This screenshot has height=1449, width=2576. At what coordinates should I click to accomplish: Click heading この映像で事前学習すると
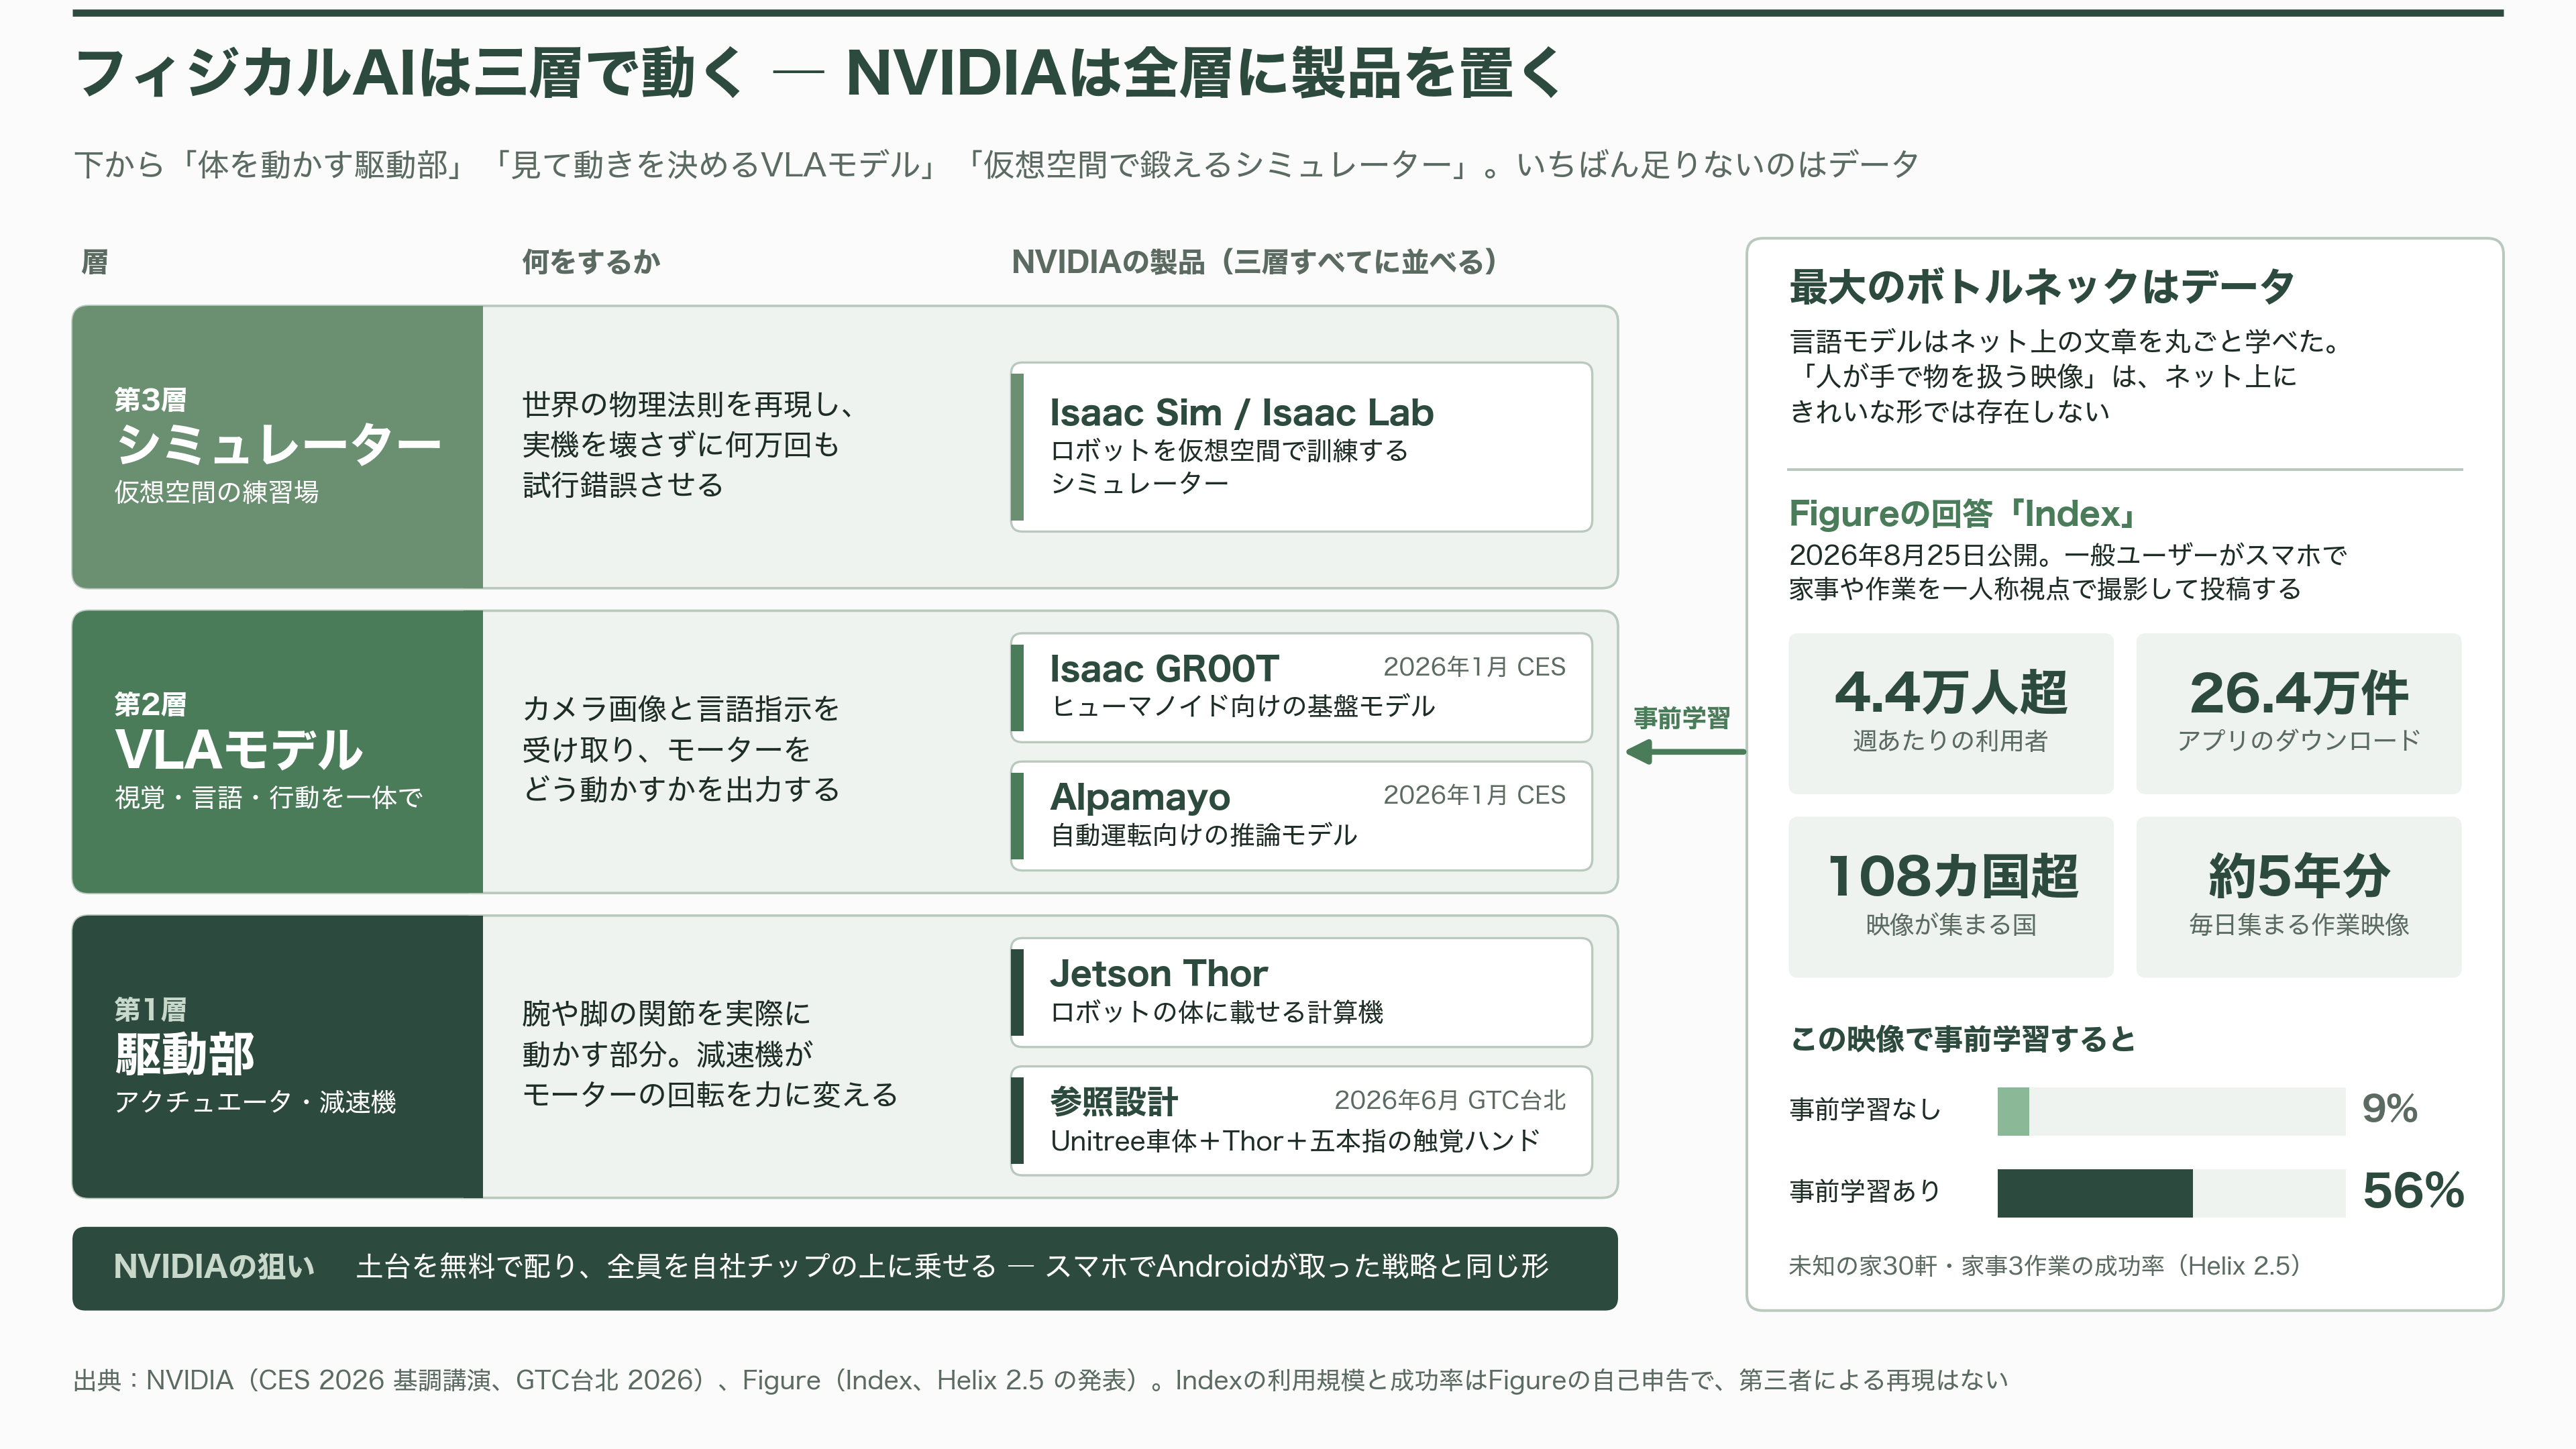(1962, 1040)
